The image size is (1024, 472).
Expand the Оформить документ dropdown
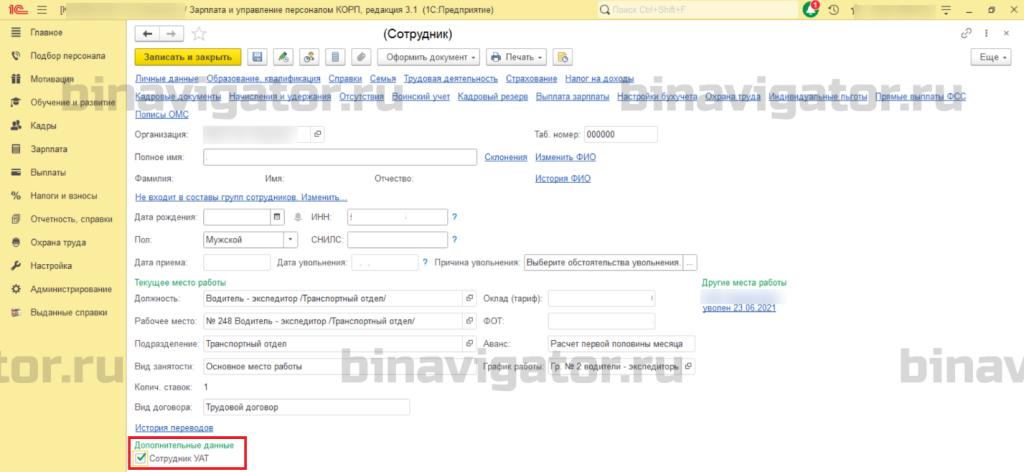(429, 57)
